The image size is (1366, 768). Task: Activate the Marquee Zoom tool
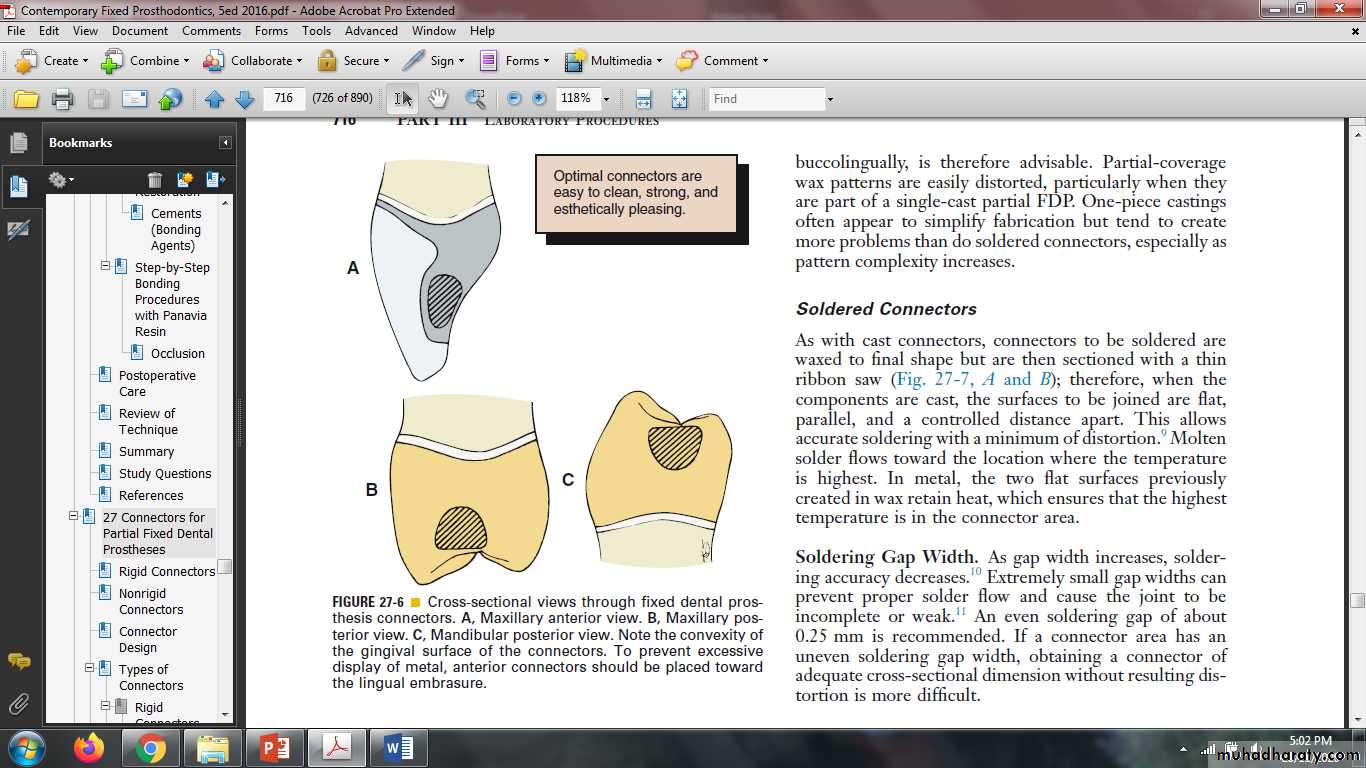pos(475,98)
